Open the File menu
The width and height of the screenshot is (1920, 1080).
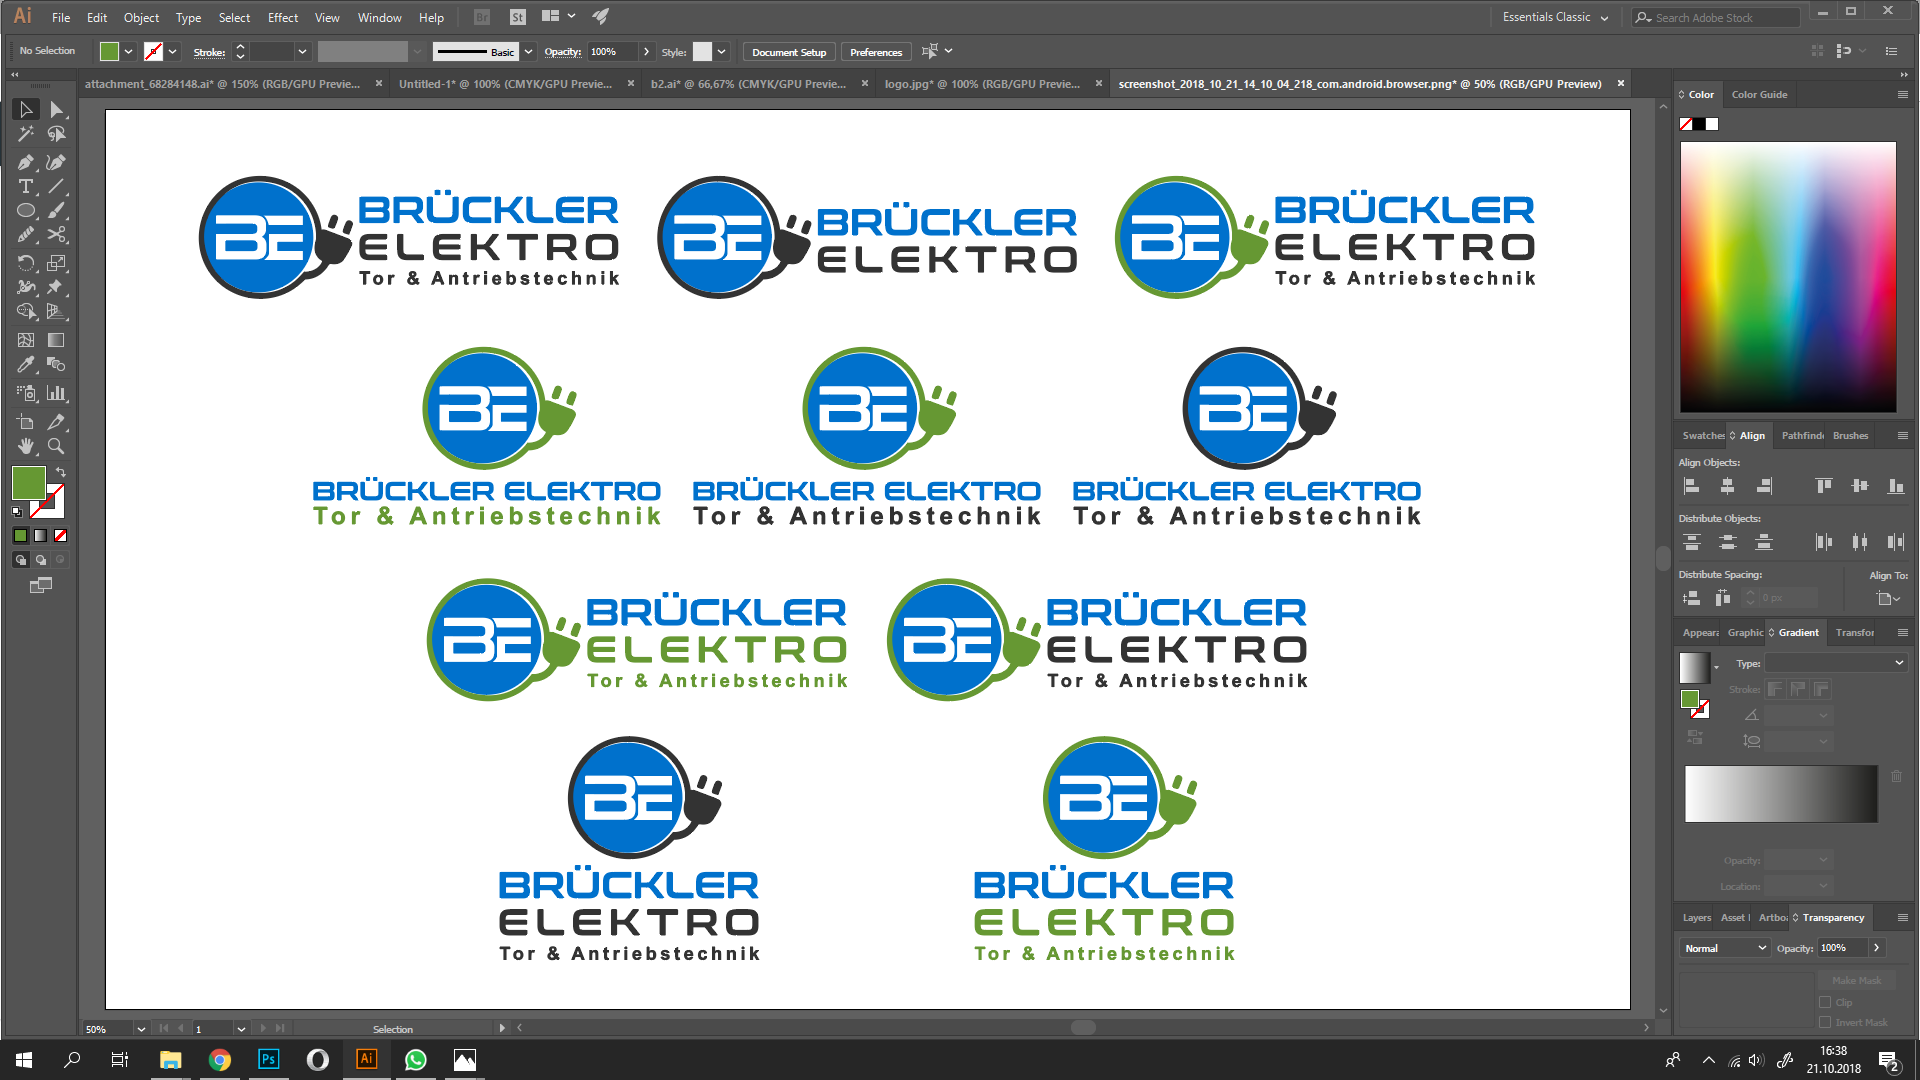pyautogui.click(x=61, y=18)
